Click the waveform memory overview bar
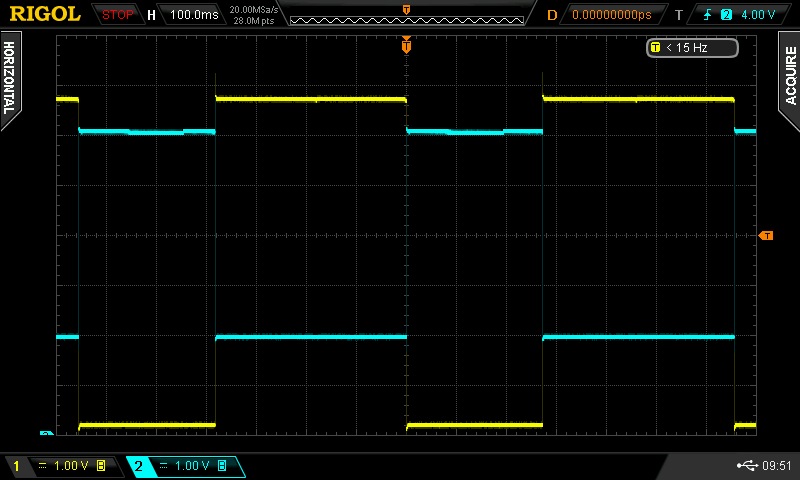The image size is (800, 480). [406, 14]
